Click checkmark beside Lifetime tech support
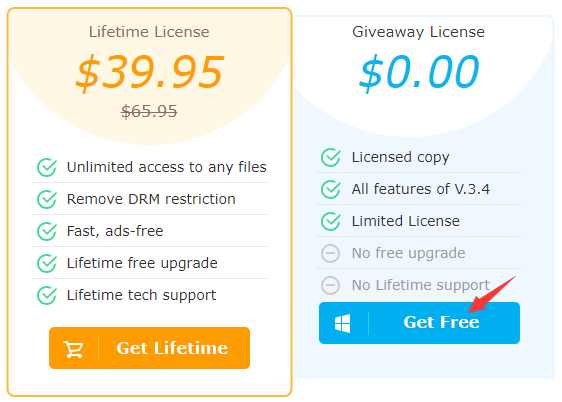The image size is (562, 402). tap(47, 295)
